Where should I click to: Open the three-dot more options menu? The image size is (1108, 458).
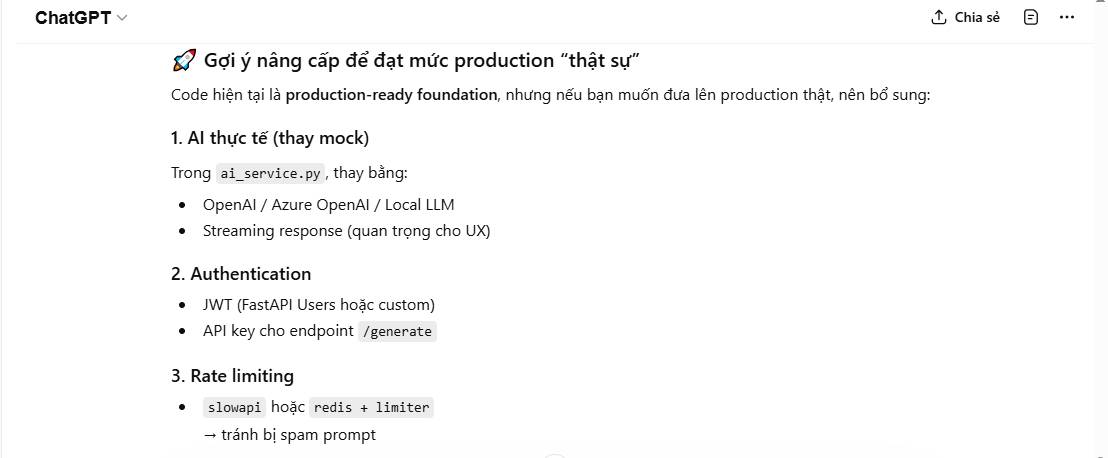point(1066,18)
